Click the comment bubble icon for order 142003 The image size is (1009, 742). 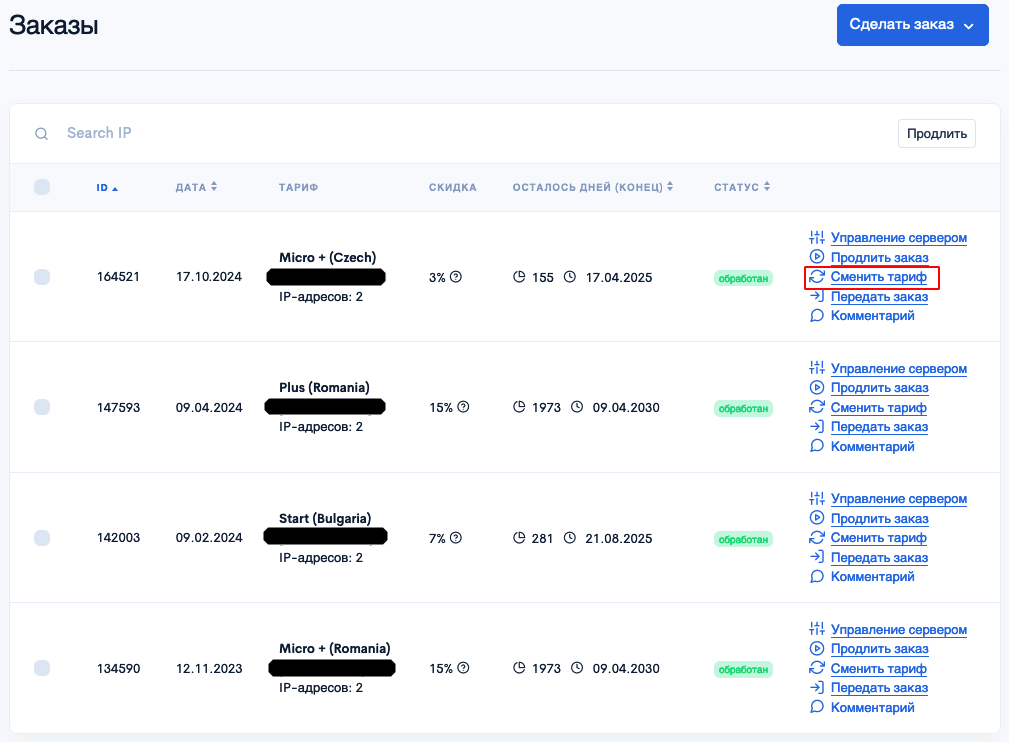[817, 577]
